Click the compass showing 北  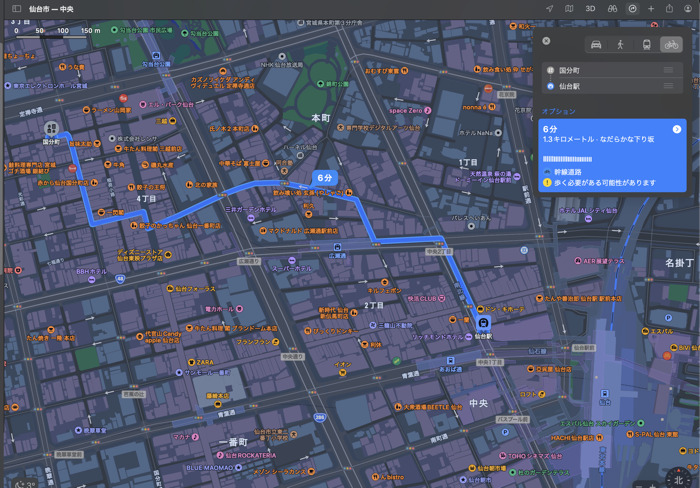click(x=678, y=479)
